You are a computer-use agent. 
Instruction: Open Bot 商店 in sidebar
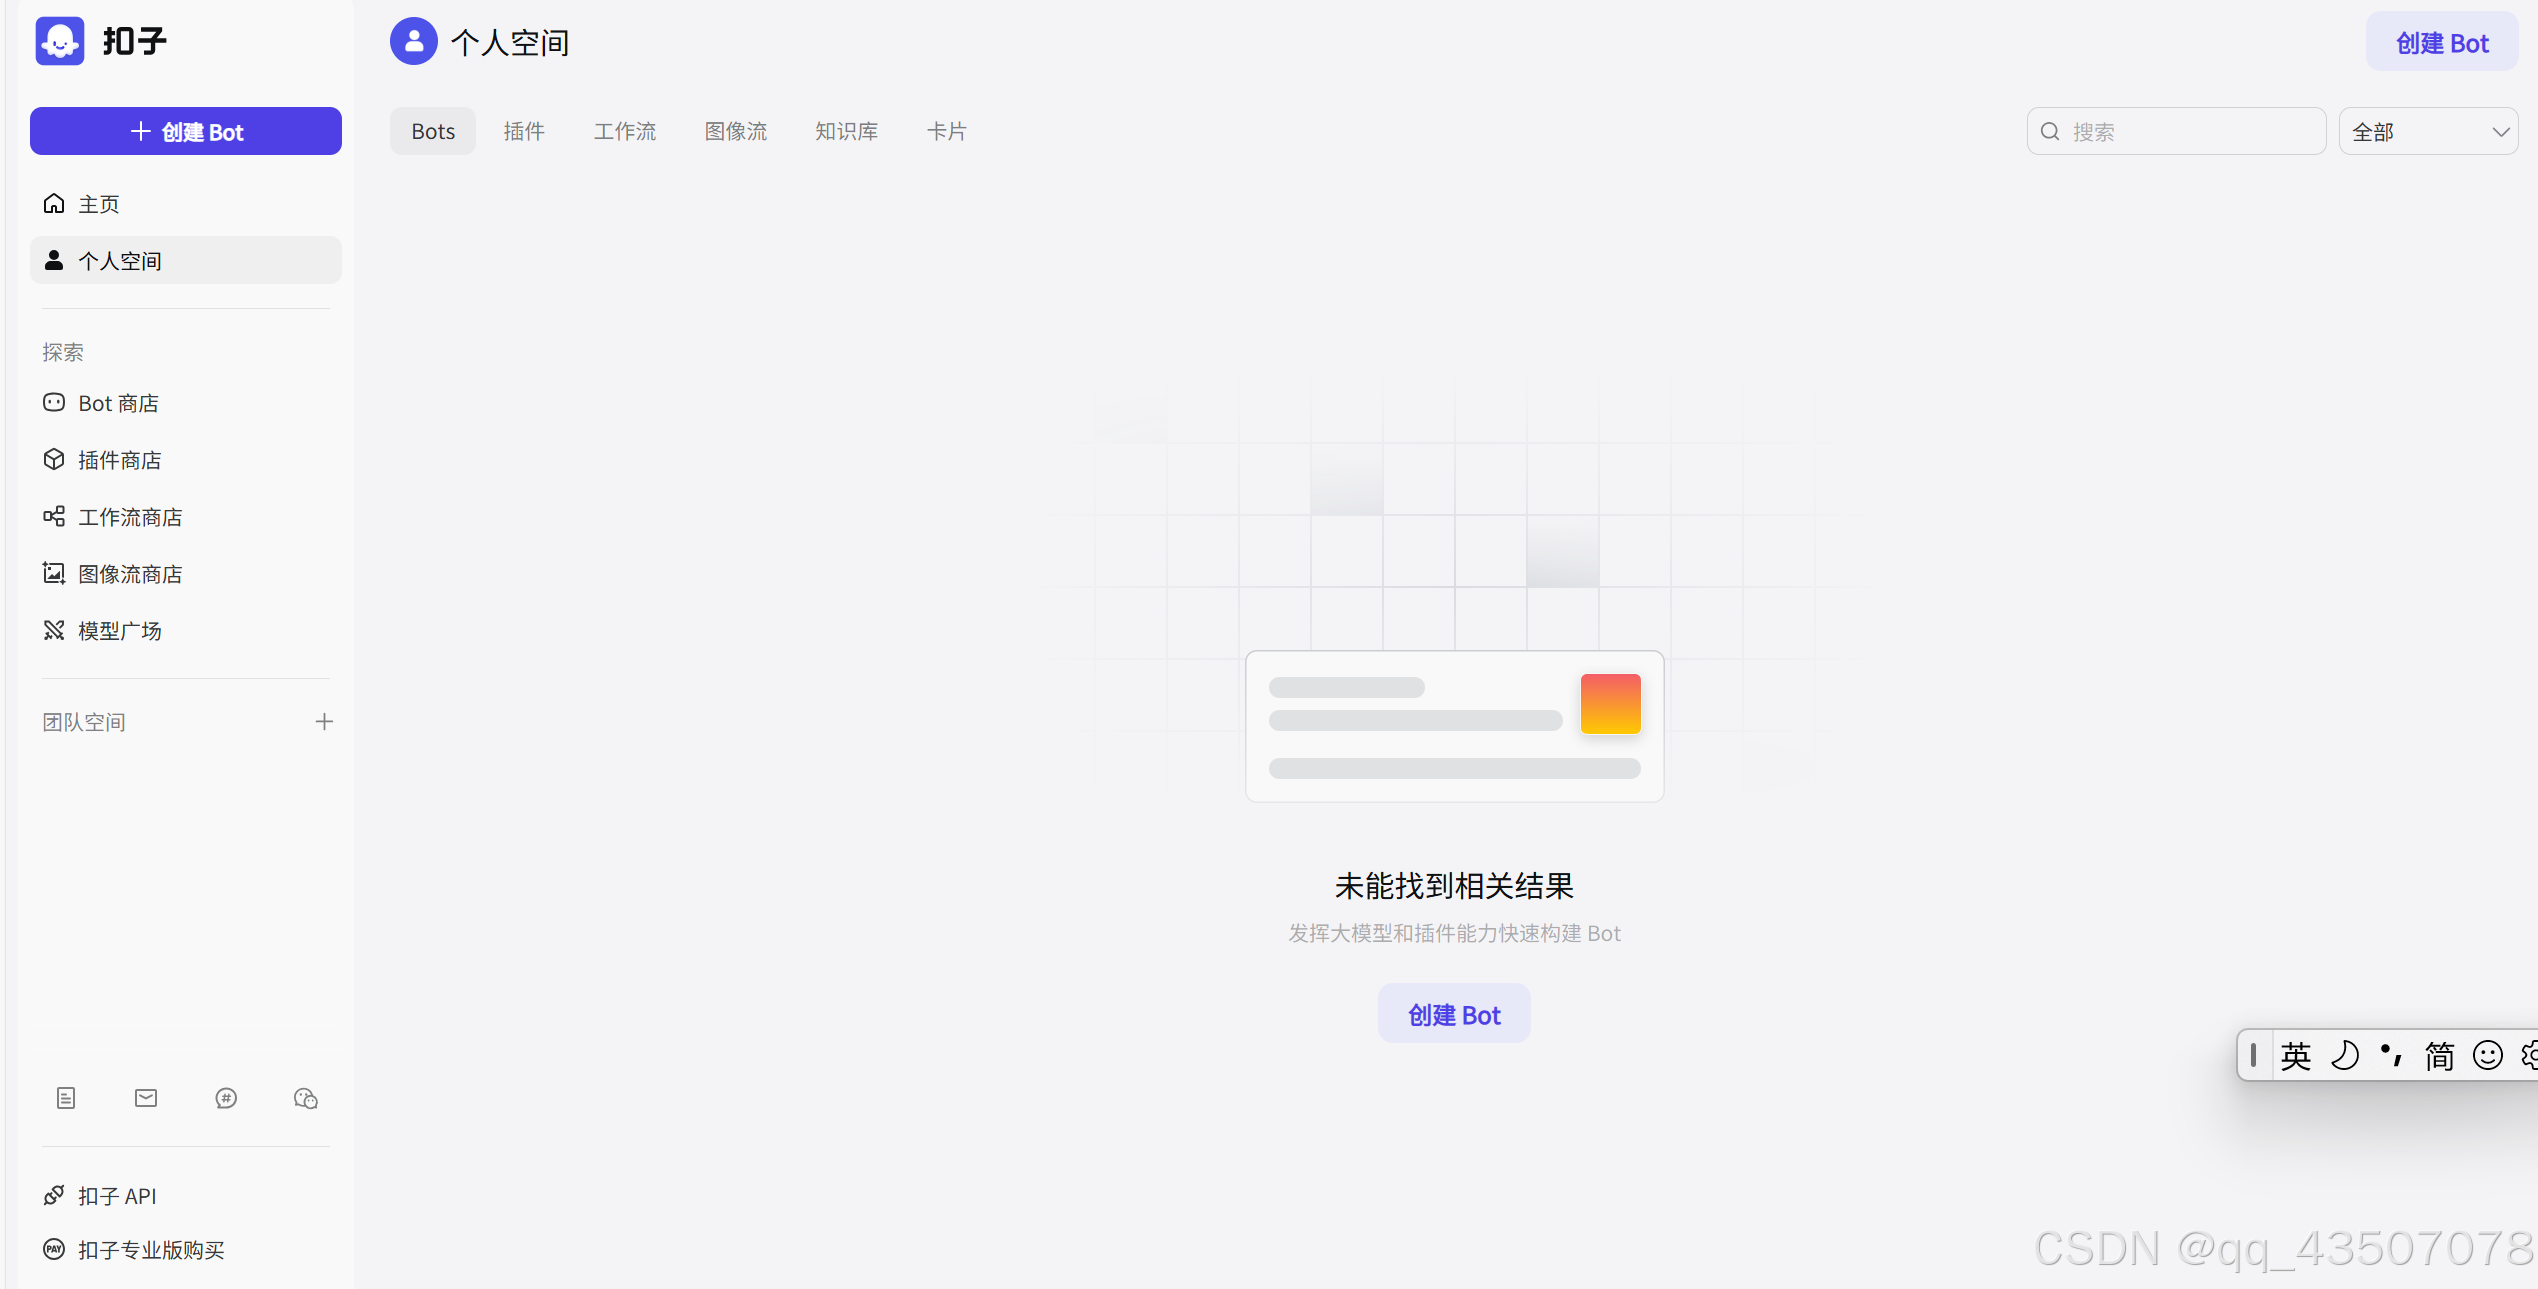tap(118, 403)
